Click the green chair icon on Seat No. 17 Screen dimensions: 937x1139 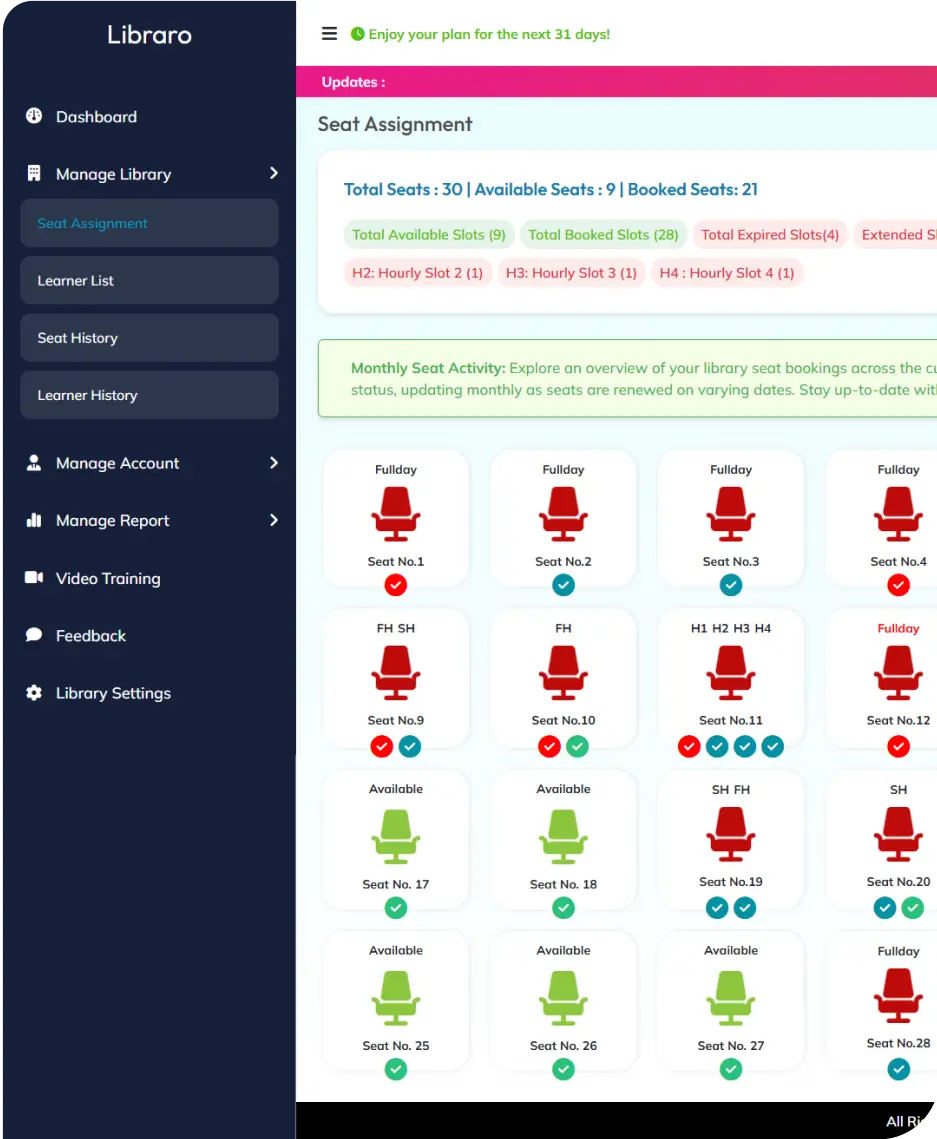(396, 835)
